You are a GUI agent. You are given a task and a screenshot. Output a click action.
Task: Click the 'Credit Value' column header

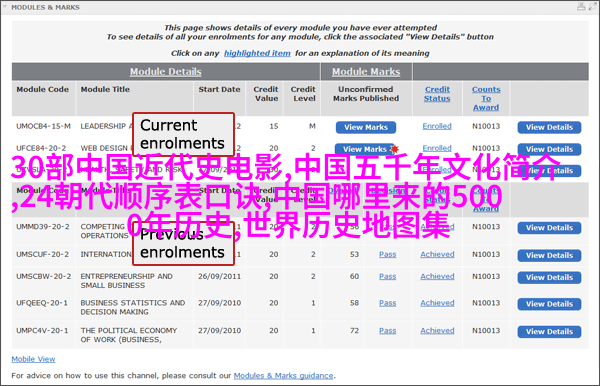click(x=266, y=94)
